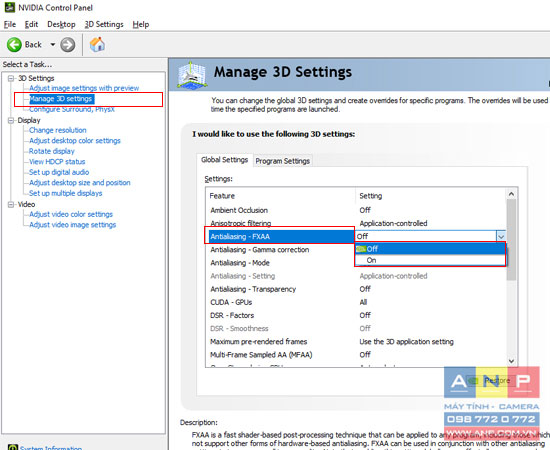Open Adjust desktop color settings

point(75,141)
